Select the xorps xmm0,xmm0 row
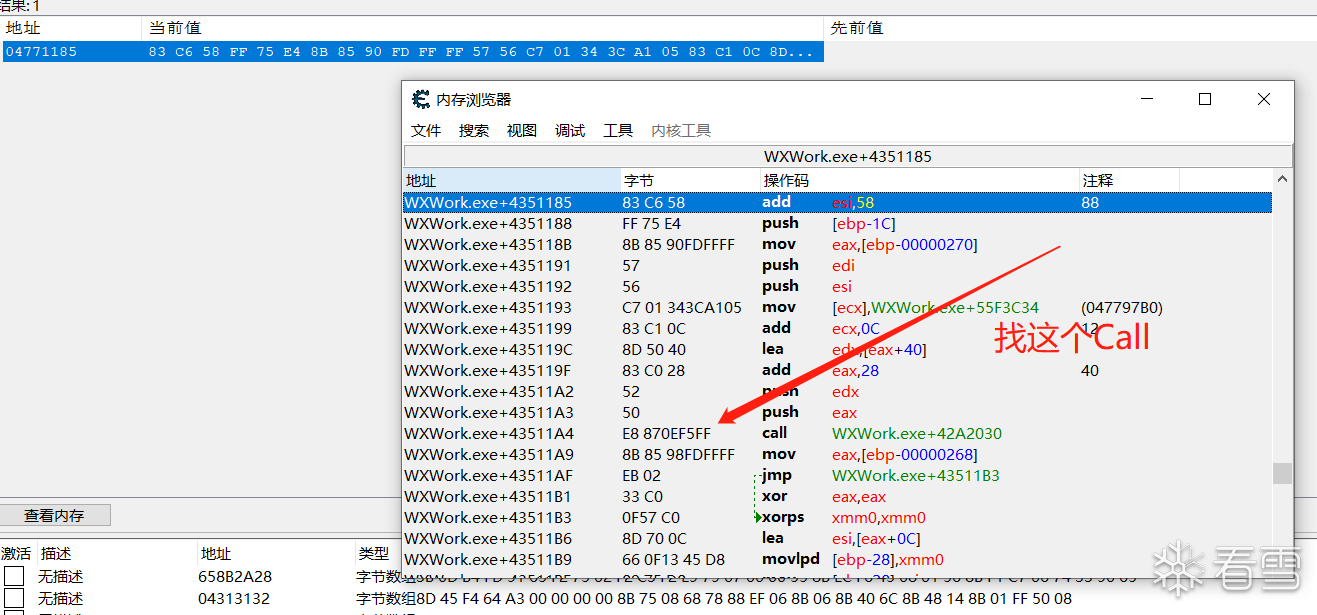 [x=837, y=517]
